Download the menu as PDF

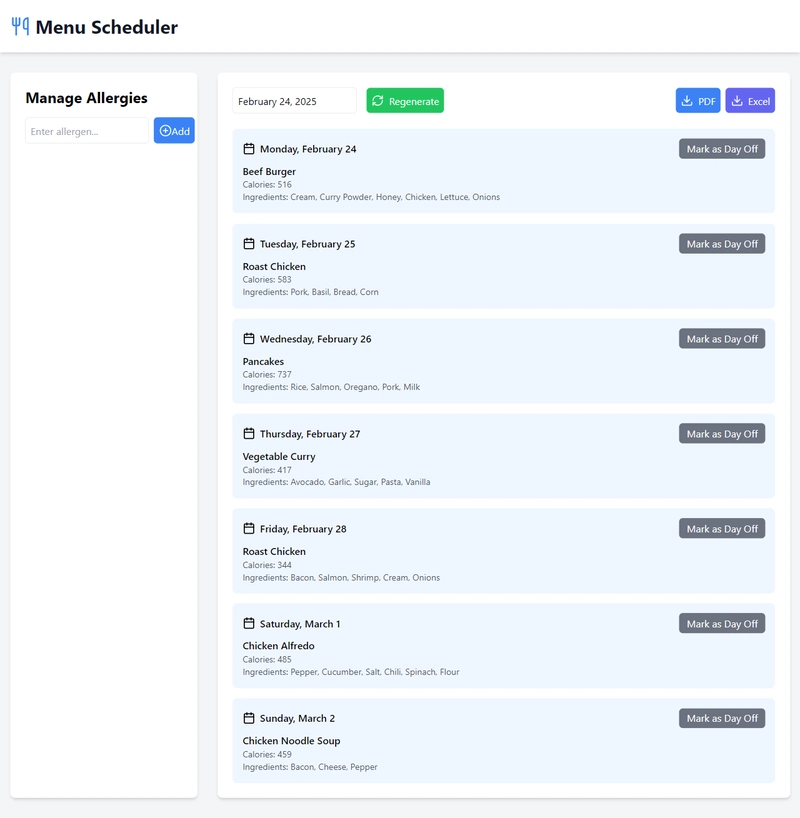coord(698,101)
